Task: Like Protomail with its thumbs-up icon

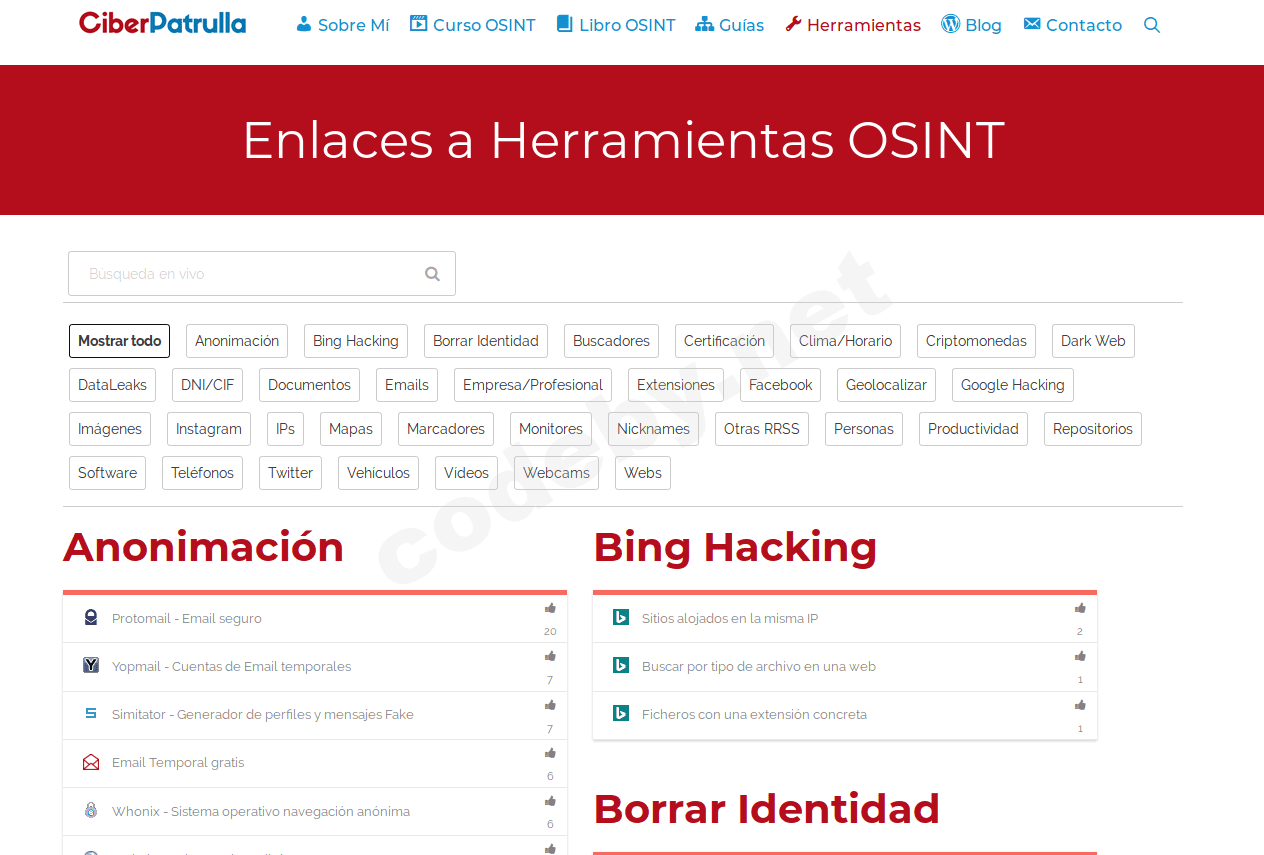Action: pyautogui.click(x=550, y=608)
